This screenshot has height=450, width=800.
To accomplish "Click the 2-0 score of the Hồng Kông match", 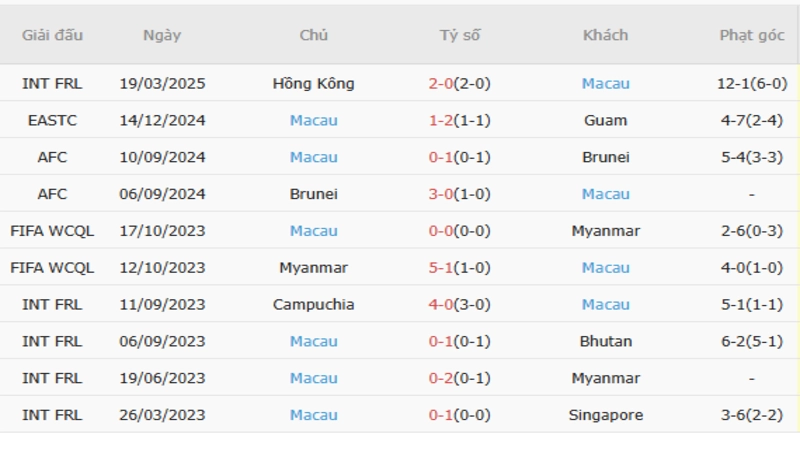I will point(441,84).
